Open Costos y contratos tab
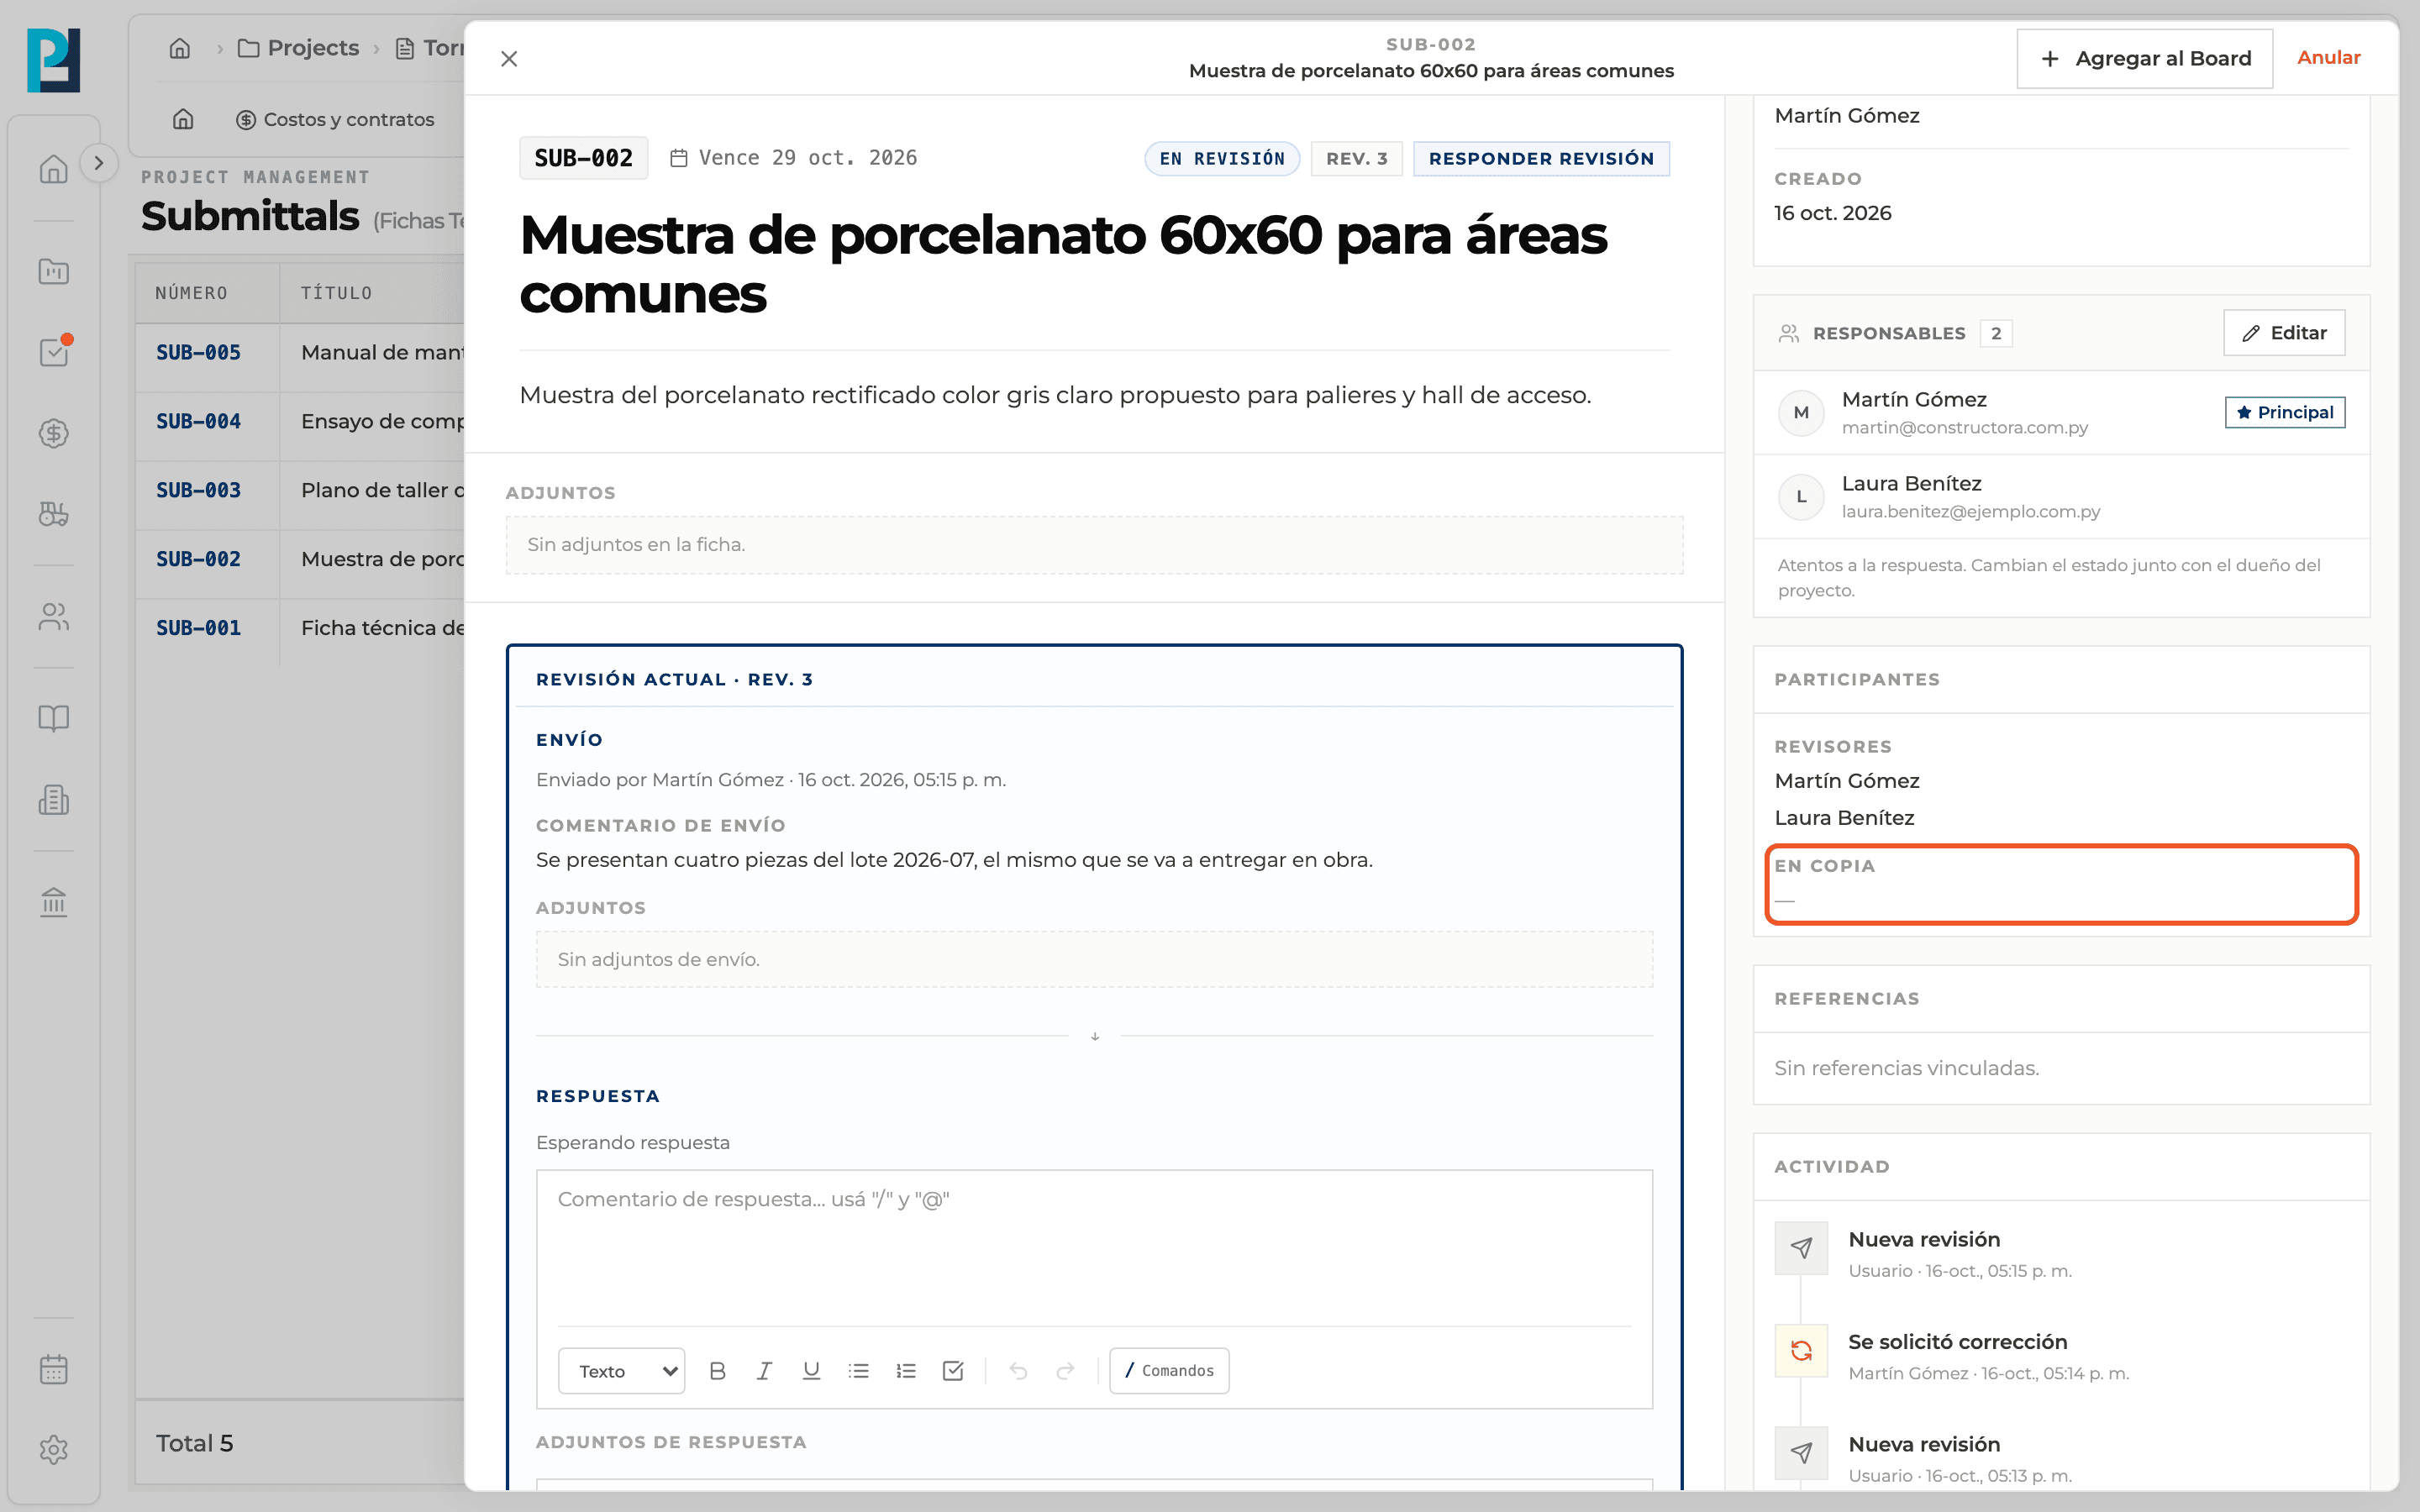 click(x=335, y=119)
